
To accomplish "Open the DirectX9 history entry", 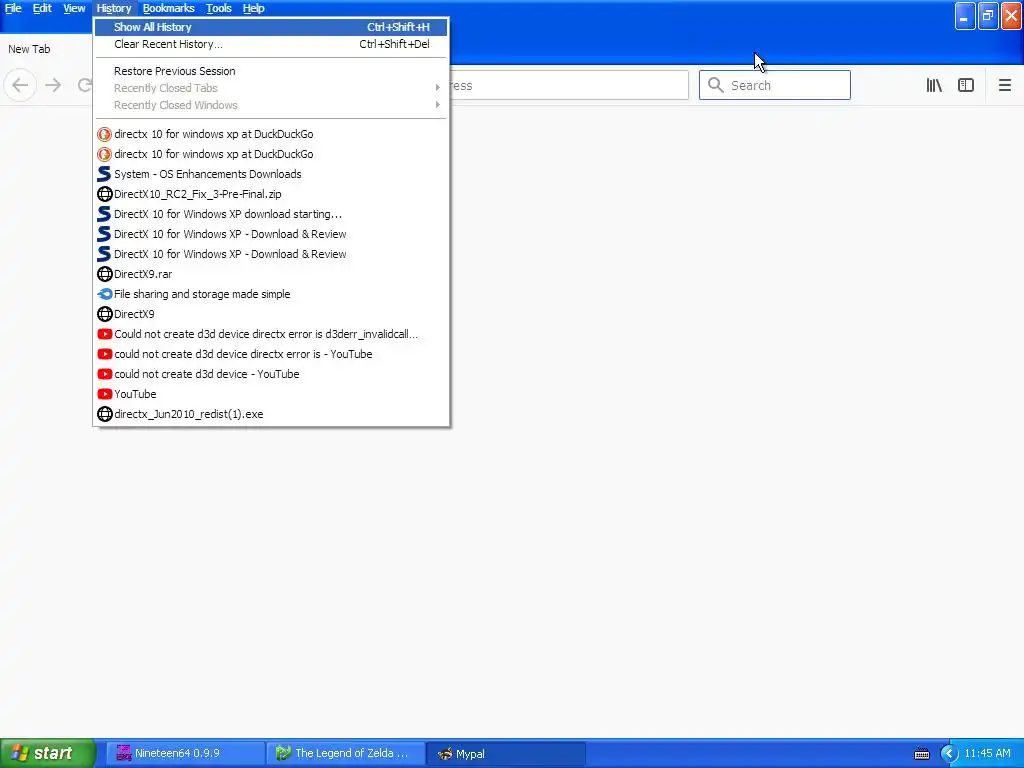I will tap(271, 315).
